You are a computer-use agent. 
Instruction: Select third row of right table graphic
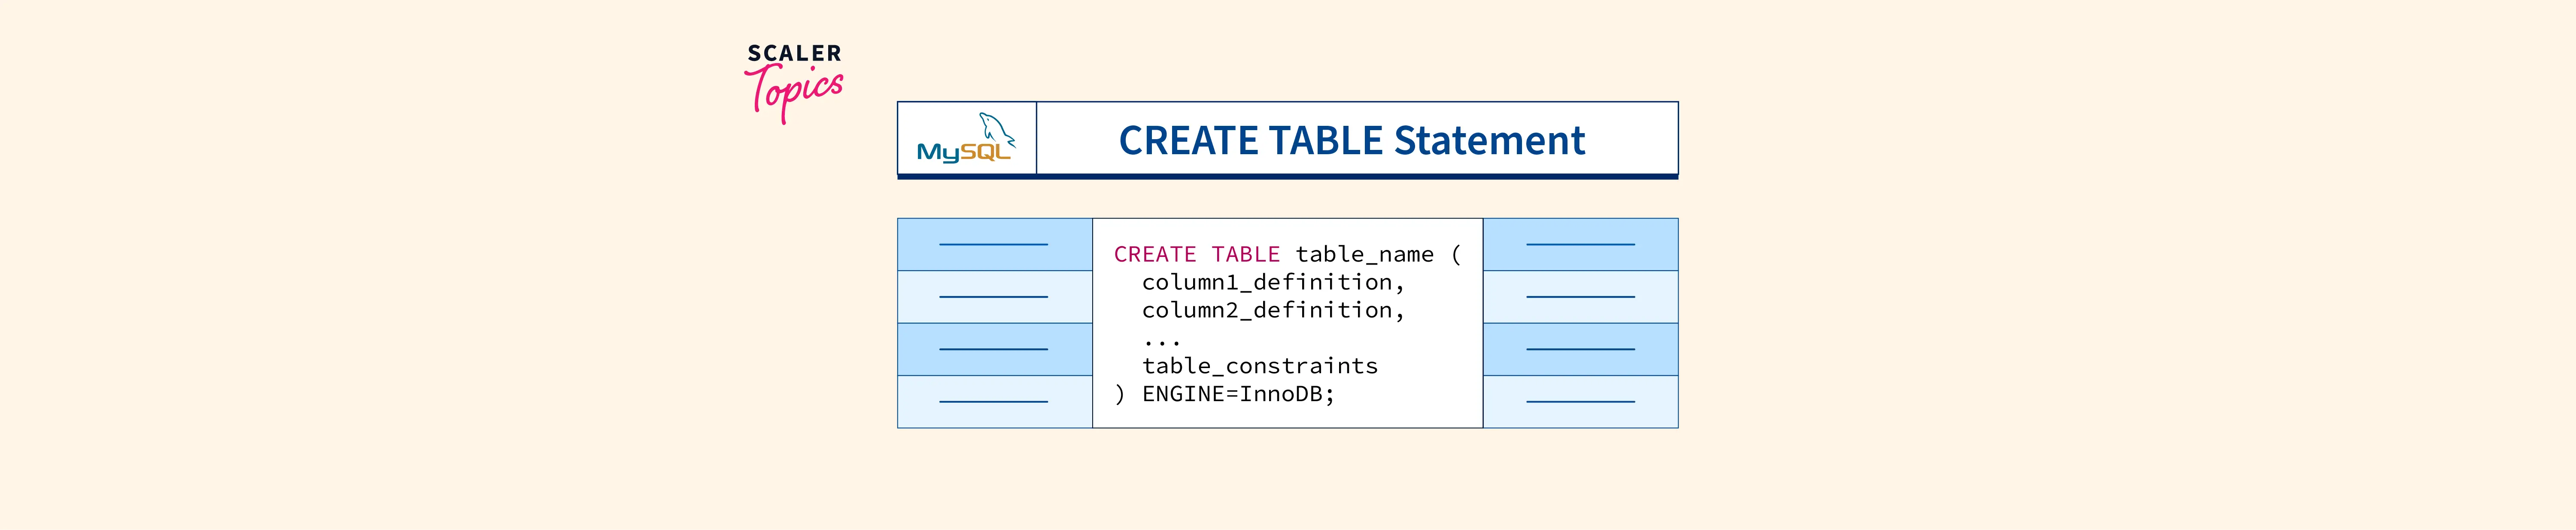click(x=1580, y=349)
